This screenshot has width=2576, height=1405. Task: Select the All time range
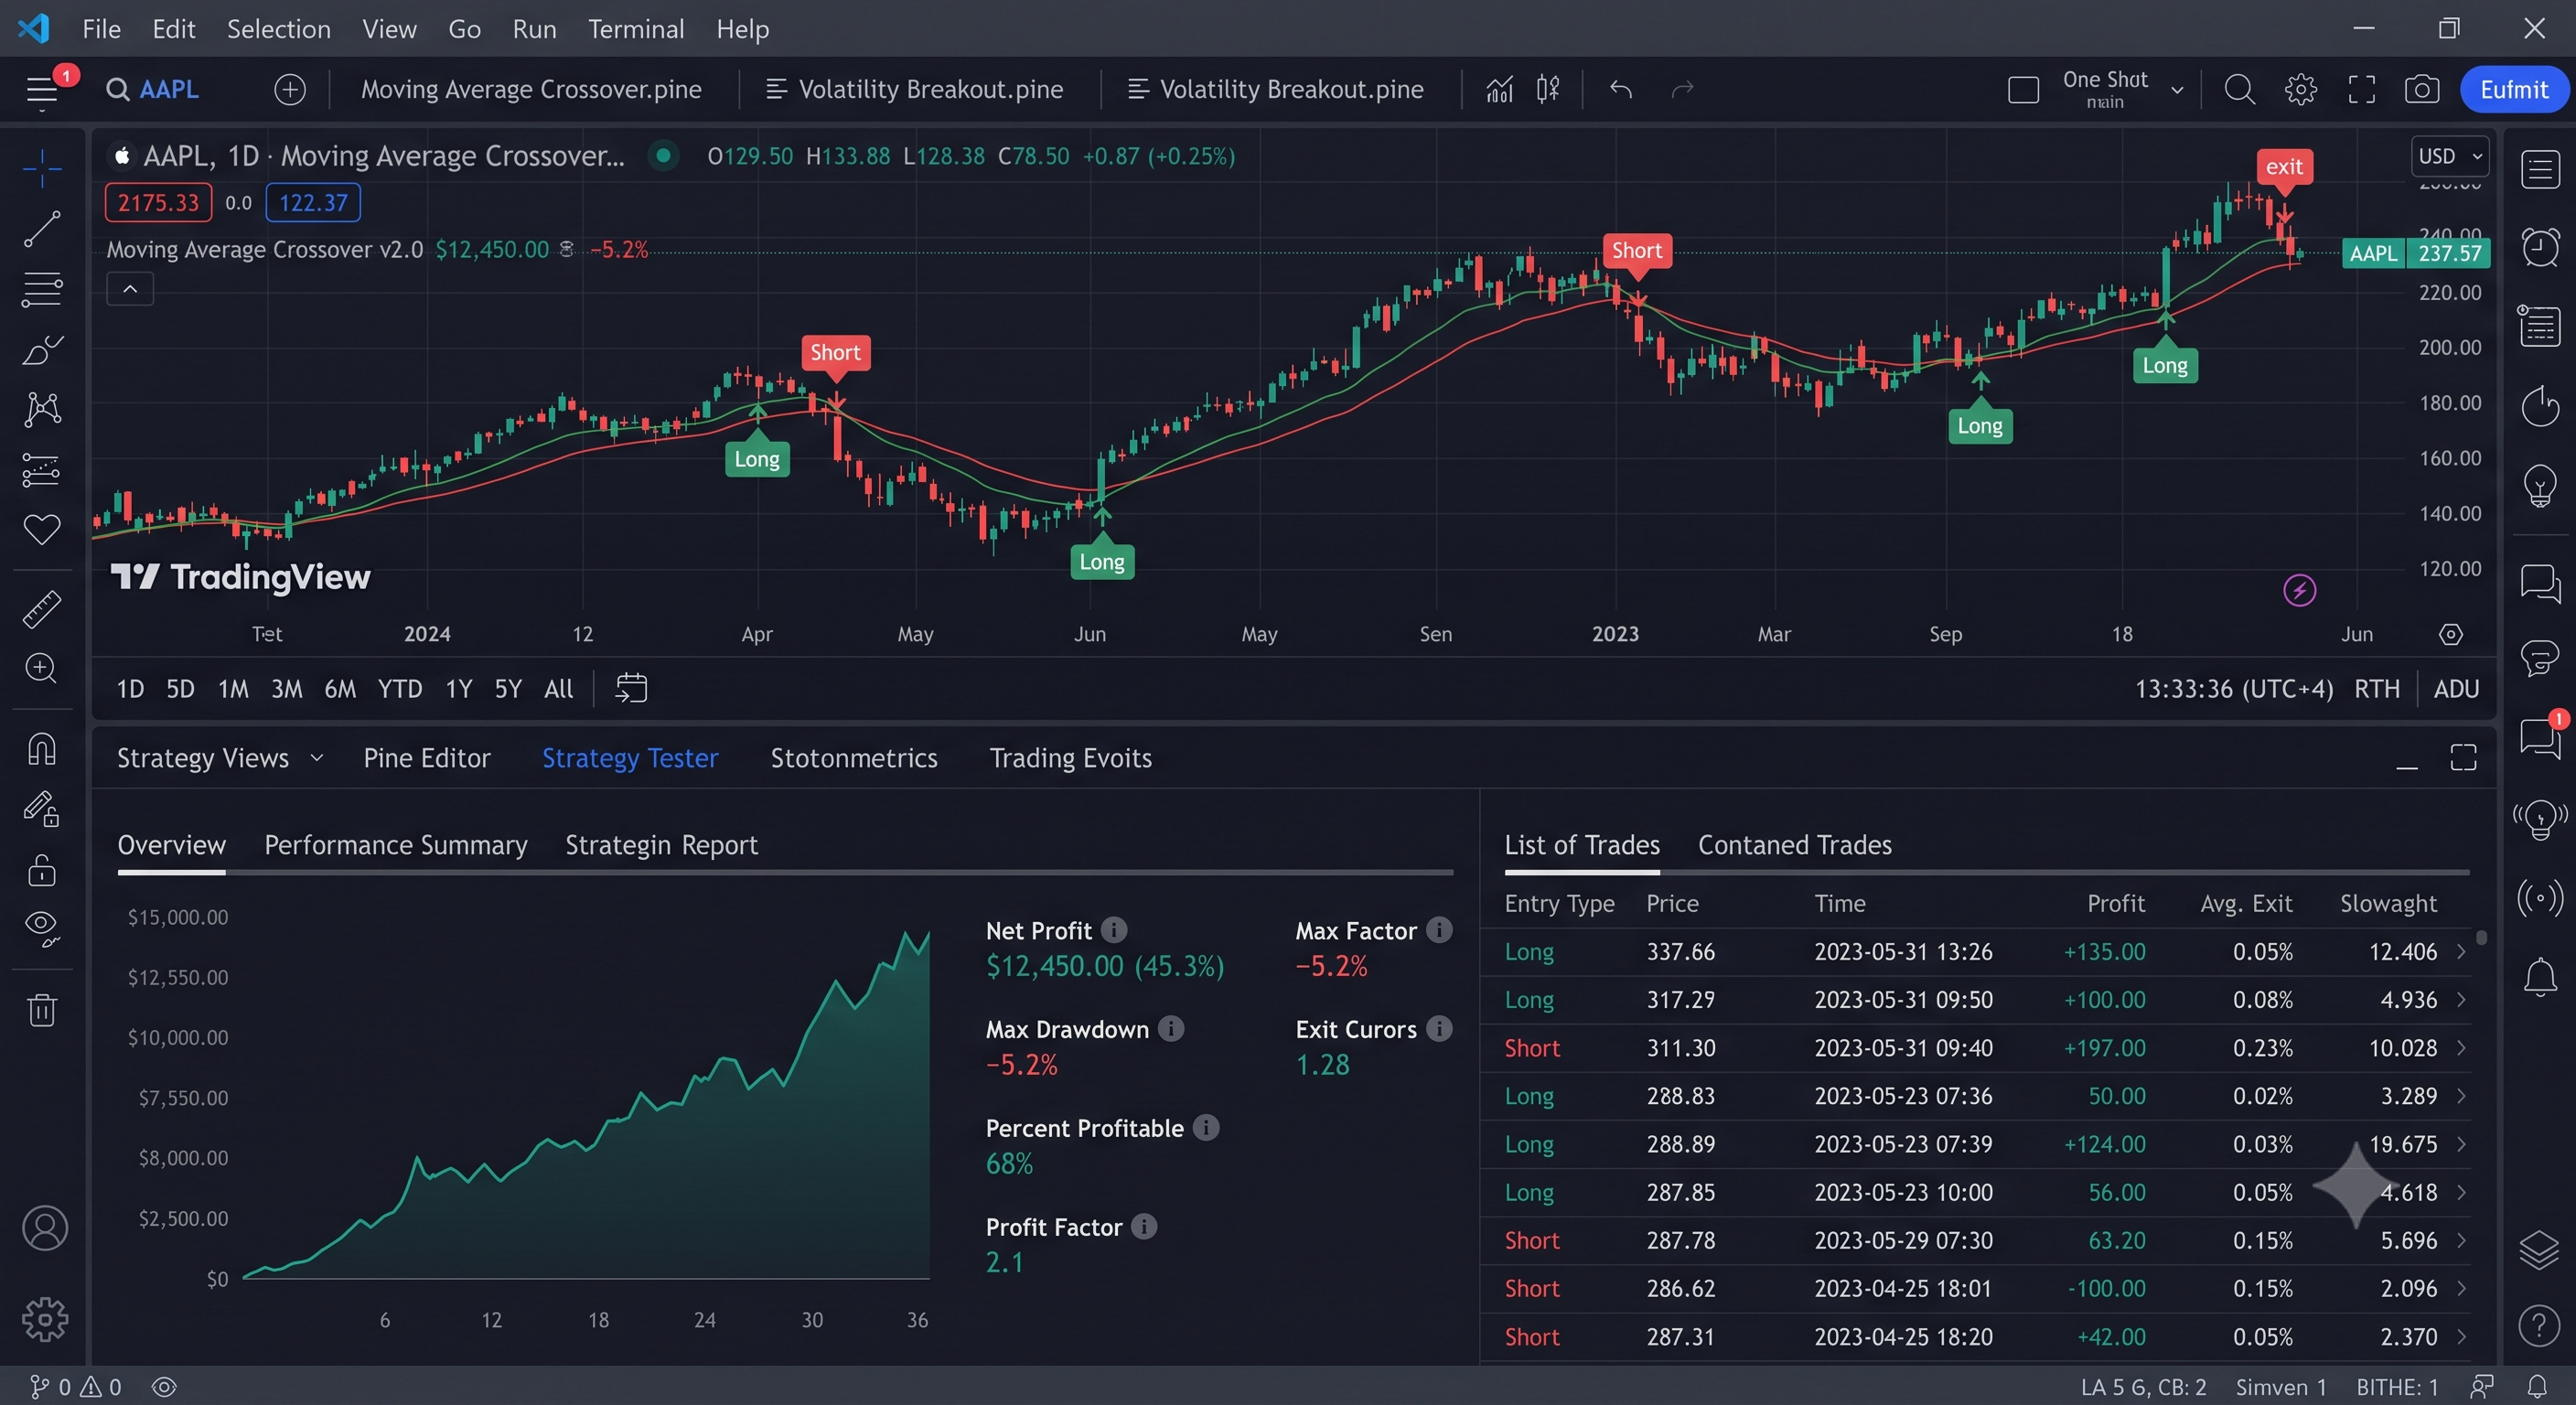pyautogui.click(x=558, y=689)
